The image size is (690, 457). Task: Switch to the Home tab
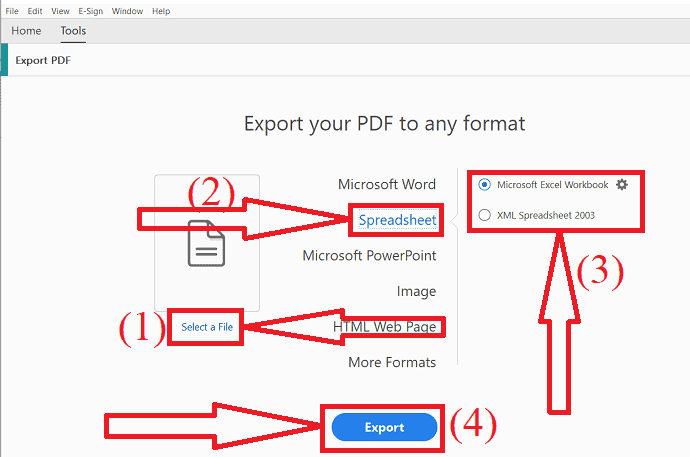tap(26, 31)
